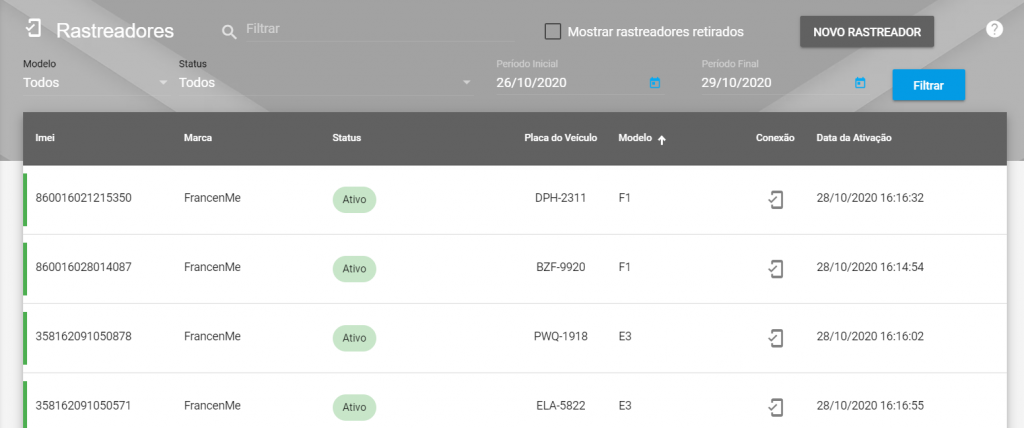Click activation date 28/10/2020 16:16:32
This screenshot has width=1024, height=428.
point(870,198)
